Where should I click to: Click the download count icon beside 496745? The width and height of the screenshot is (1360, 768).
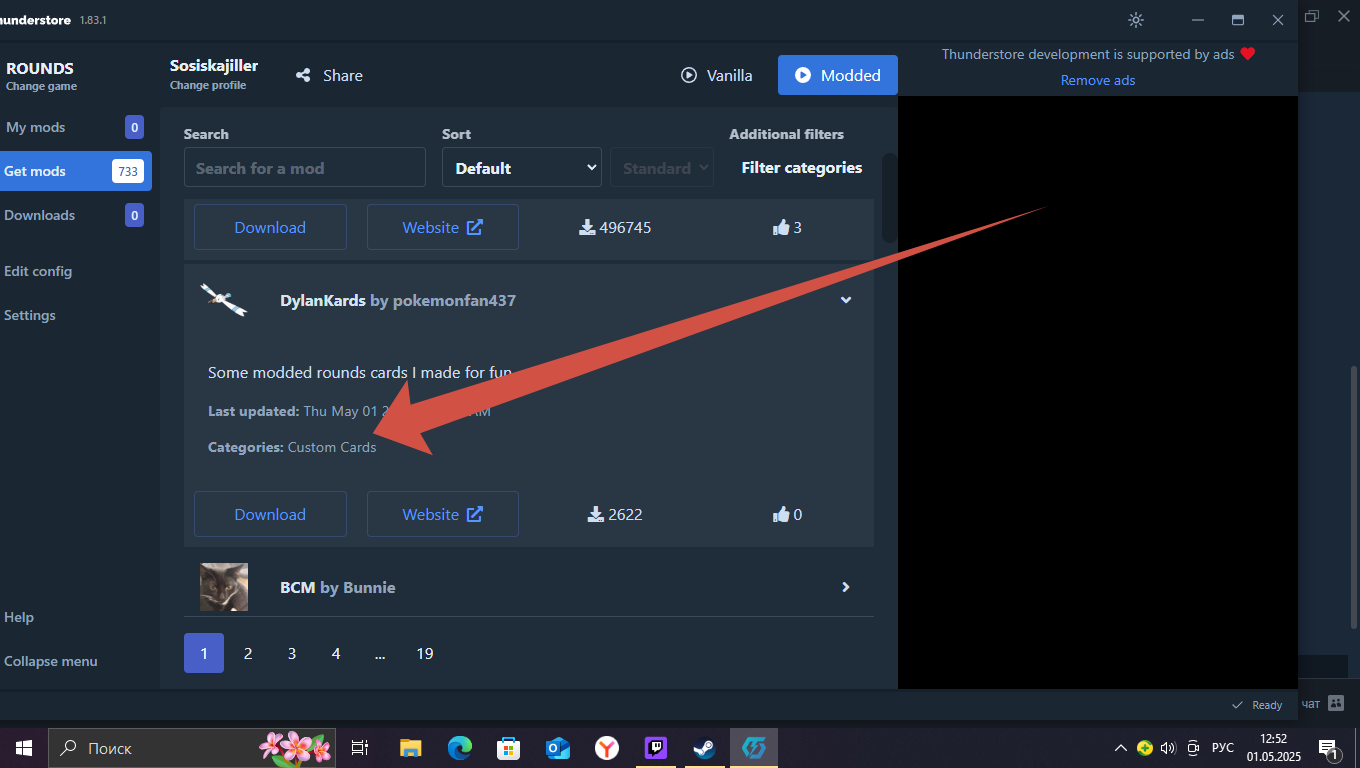[x=587, y=227]
